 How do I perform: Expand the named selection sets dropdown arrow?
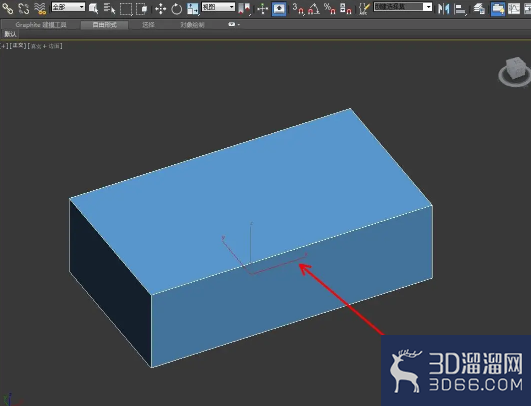[428, 7]
